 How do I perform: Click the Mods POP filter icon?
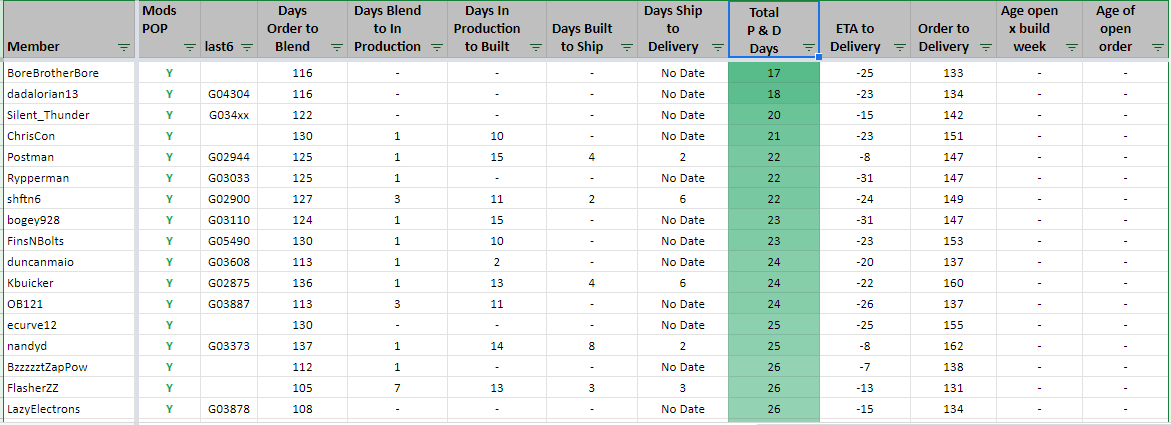click(189, 47)
